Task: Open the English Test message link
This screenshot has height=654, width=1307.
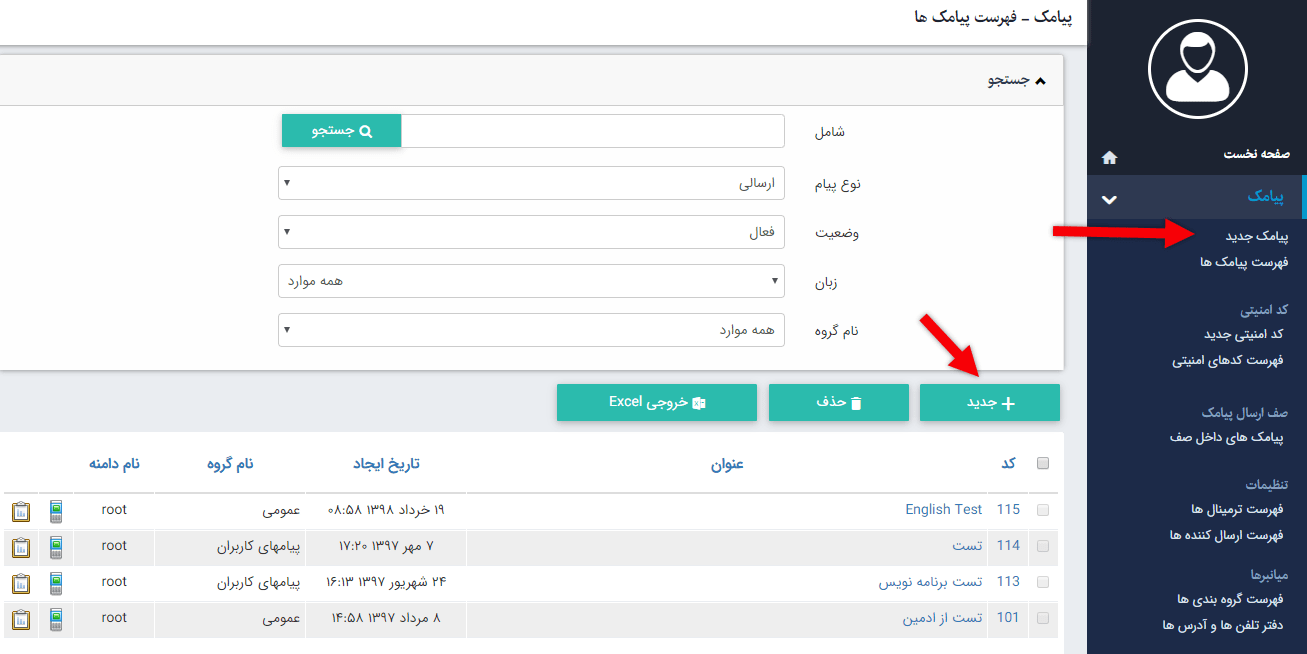Action: (943, 510)
